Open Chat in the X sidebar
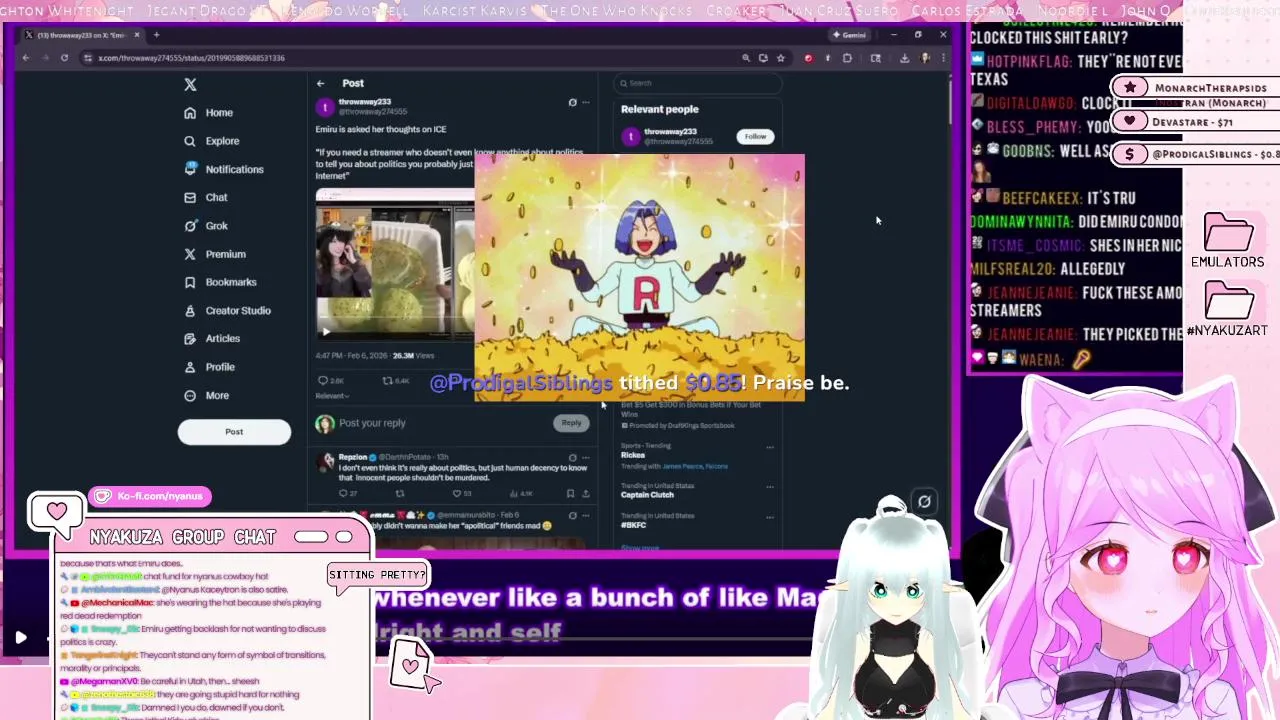The image size is (1280, 720). 205,197
